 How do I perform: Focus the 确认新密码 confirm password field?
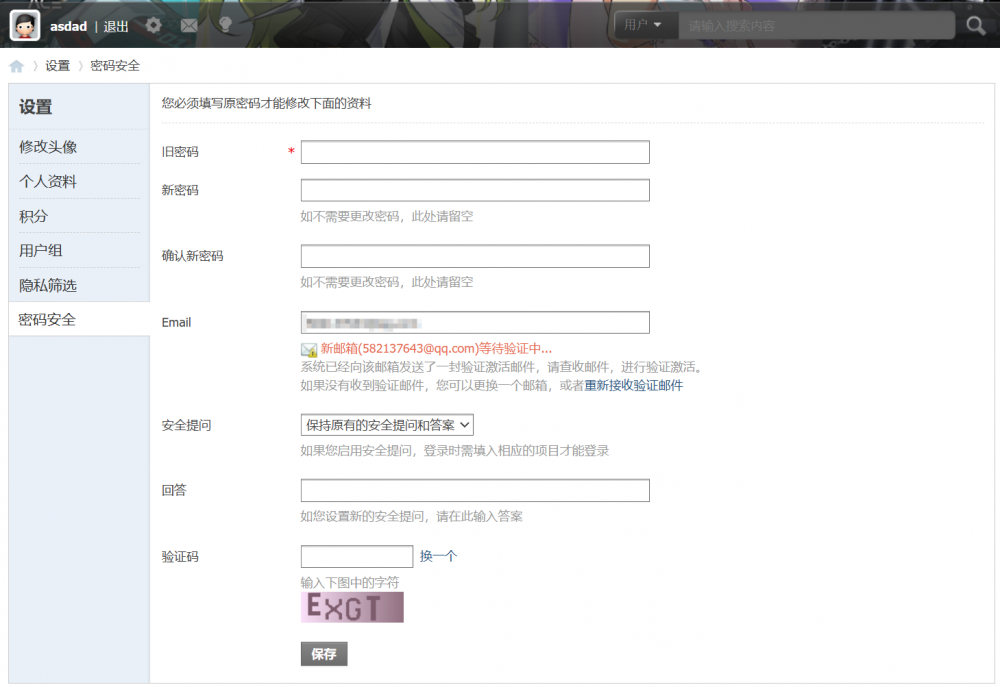click(x=475, y=256)
